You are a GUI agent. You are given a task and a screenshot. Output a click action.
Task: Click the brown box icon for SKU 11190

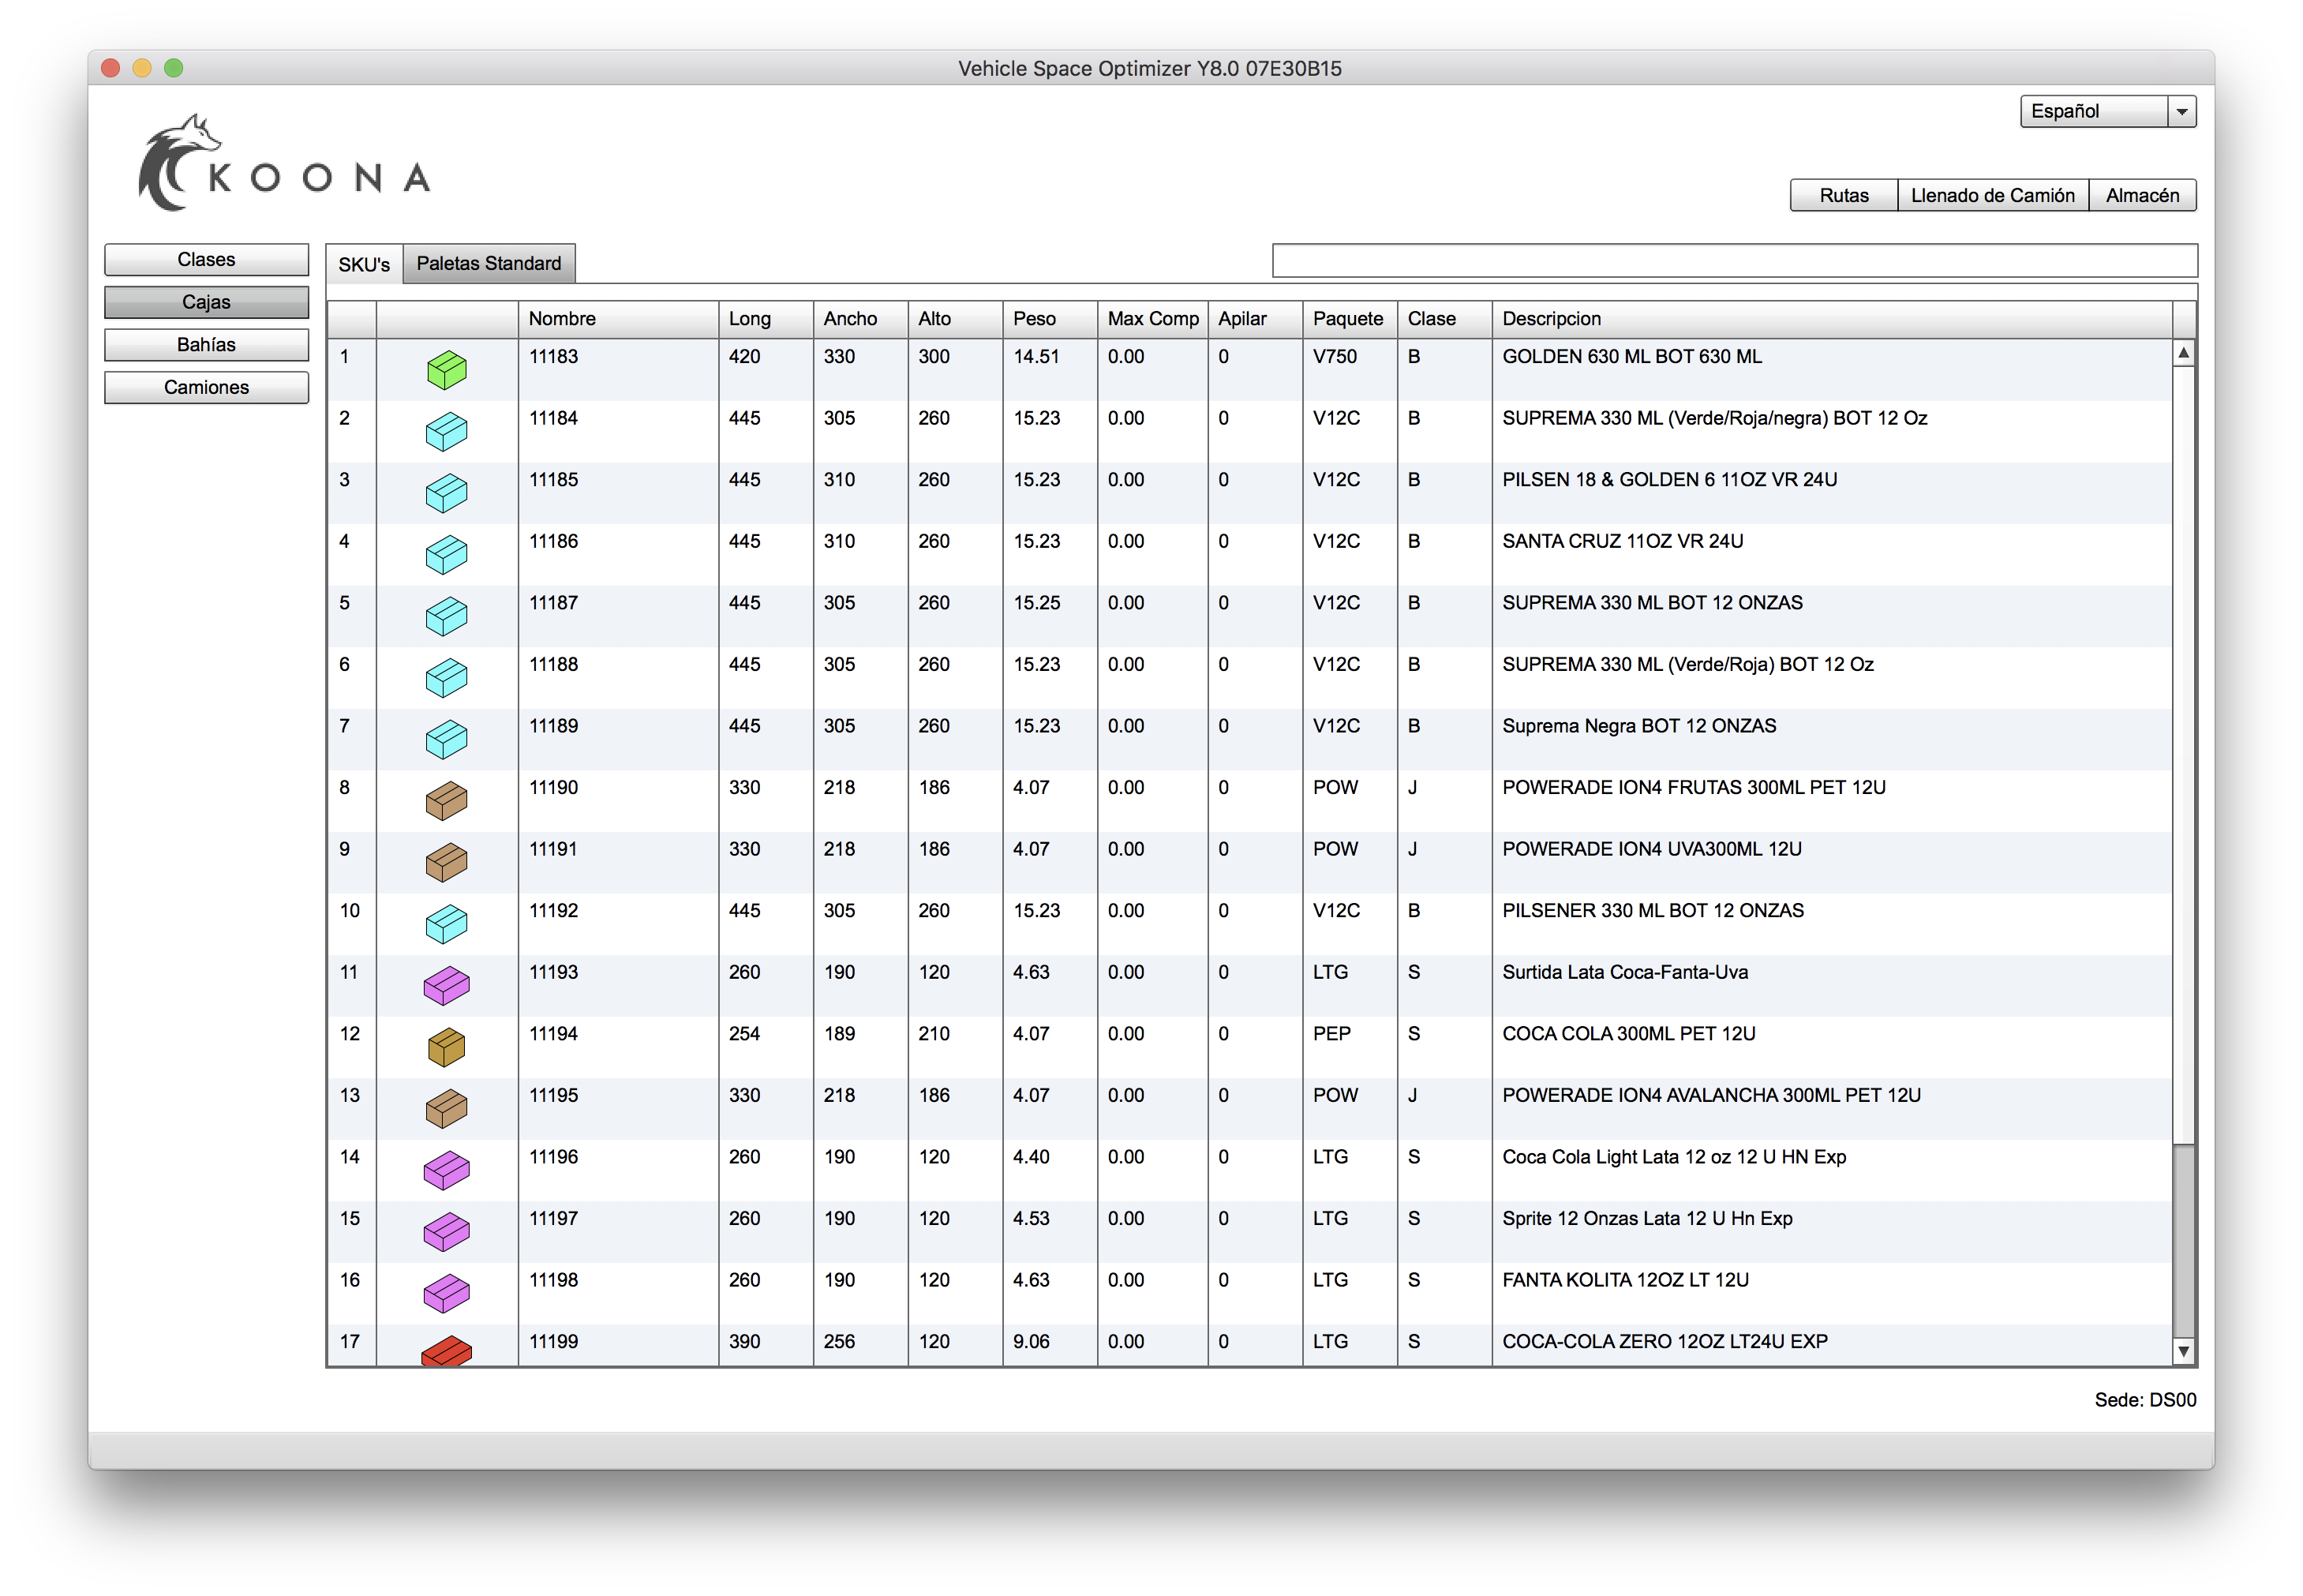click(446, 801)
